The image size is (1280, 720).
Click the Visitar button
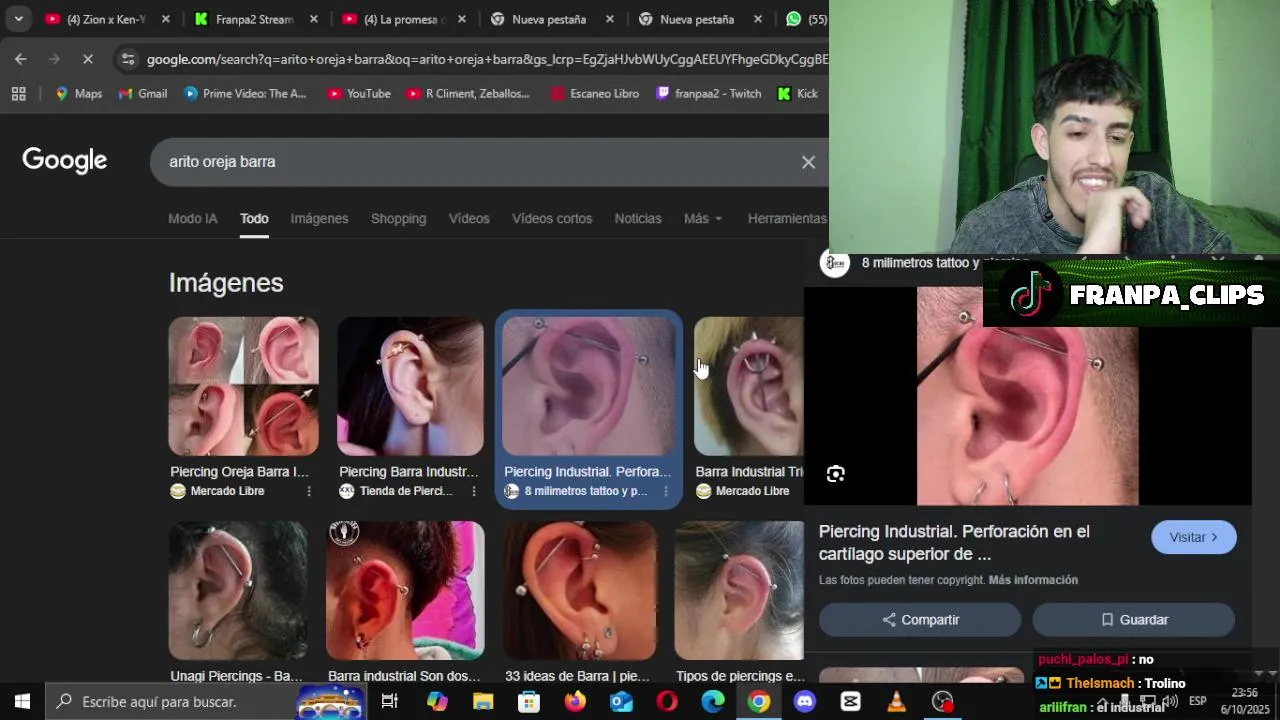pyautogui.click(x=1194, y=537)
